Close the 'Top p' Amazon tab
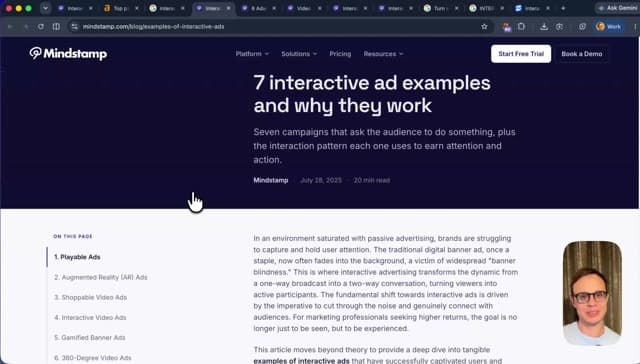Viewport: 640px width, 364px height. pyautogui.click(x=136, y=8)
